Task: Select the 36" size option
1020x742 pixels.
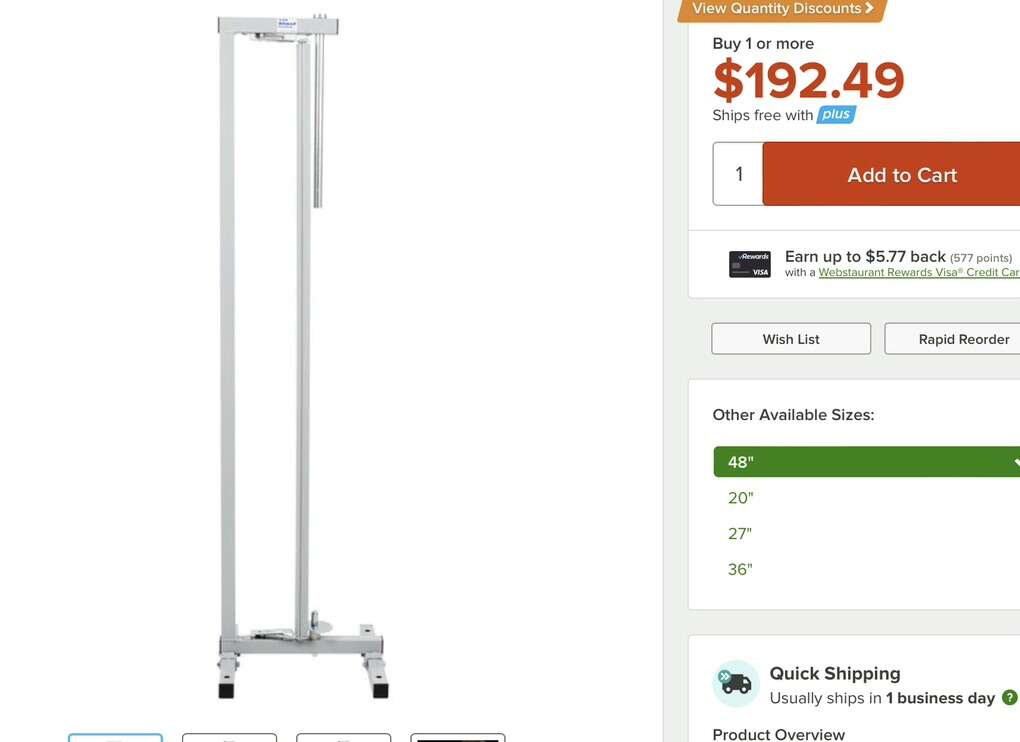Action: 740,569
